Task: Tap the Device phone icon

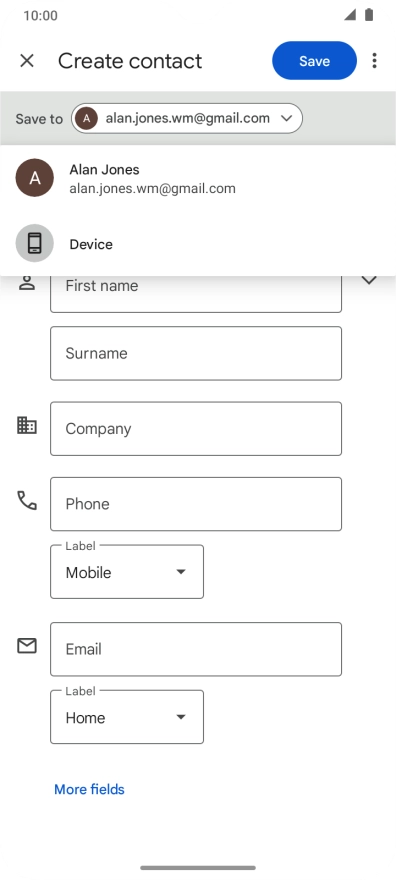Action: [x=35, y=244]
